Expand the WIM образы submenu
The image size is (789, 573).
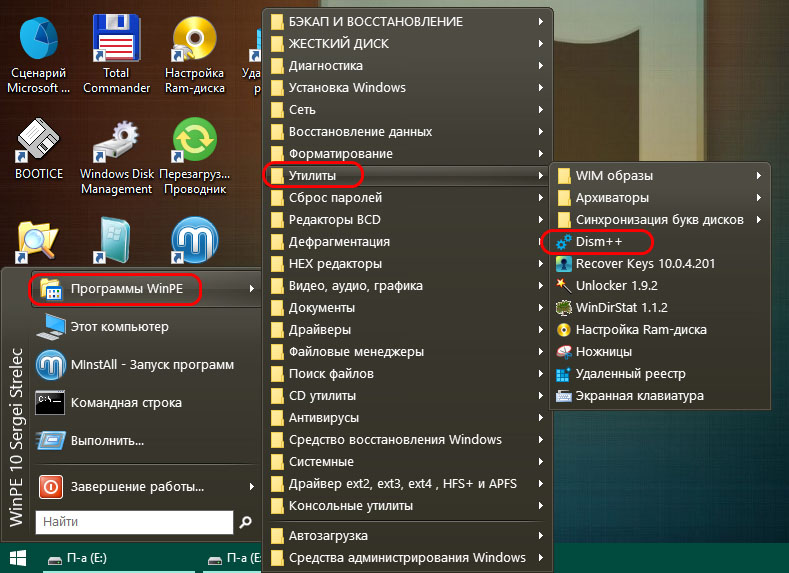click(659, 176)
